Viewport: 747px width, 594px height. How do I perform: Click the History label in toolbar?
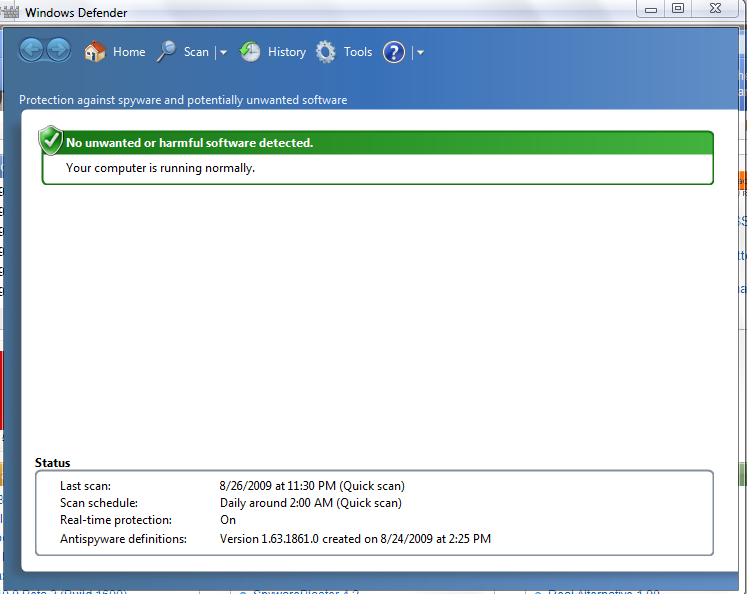[x=287, y=52]
